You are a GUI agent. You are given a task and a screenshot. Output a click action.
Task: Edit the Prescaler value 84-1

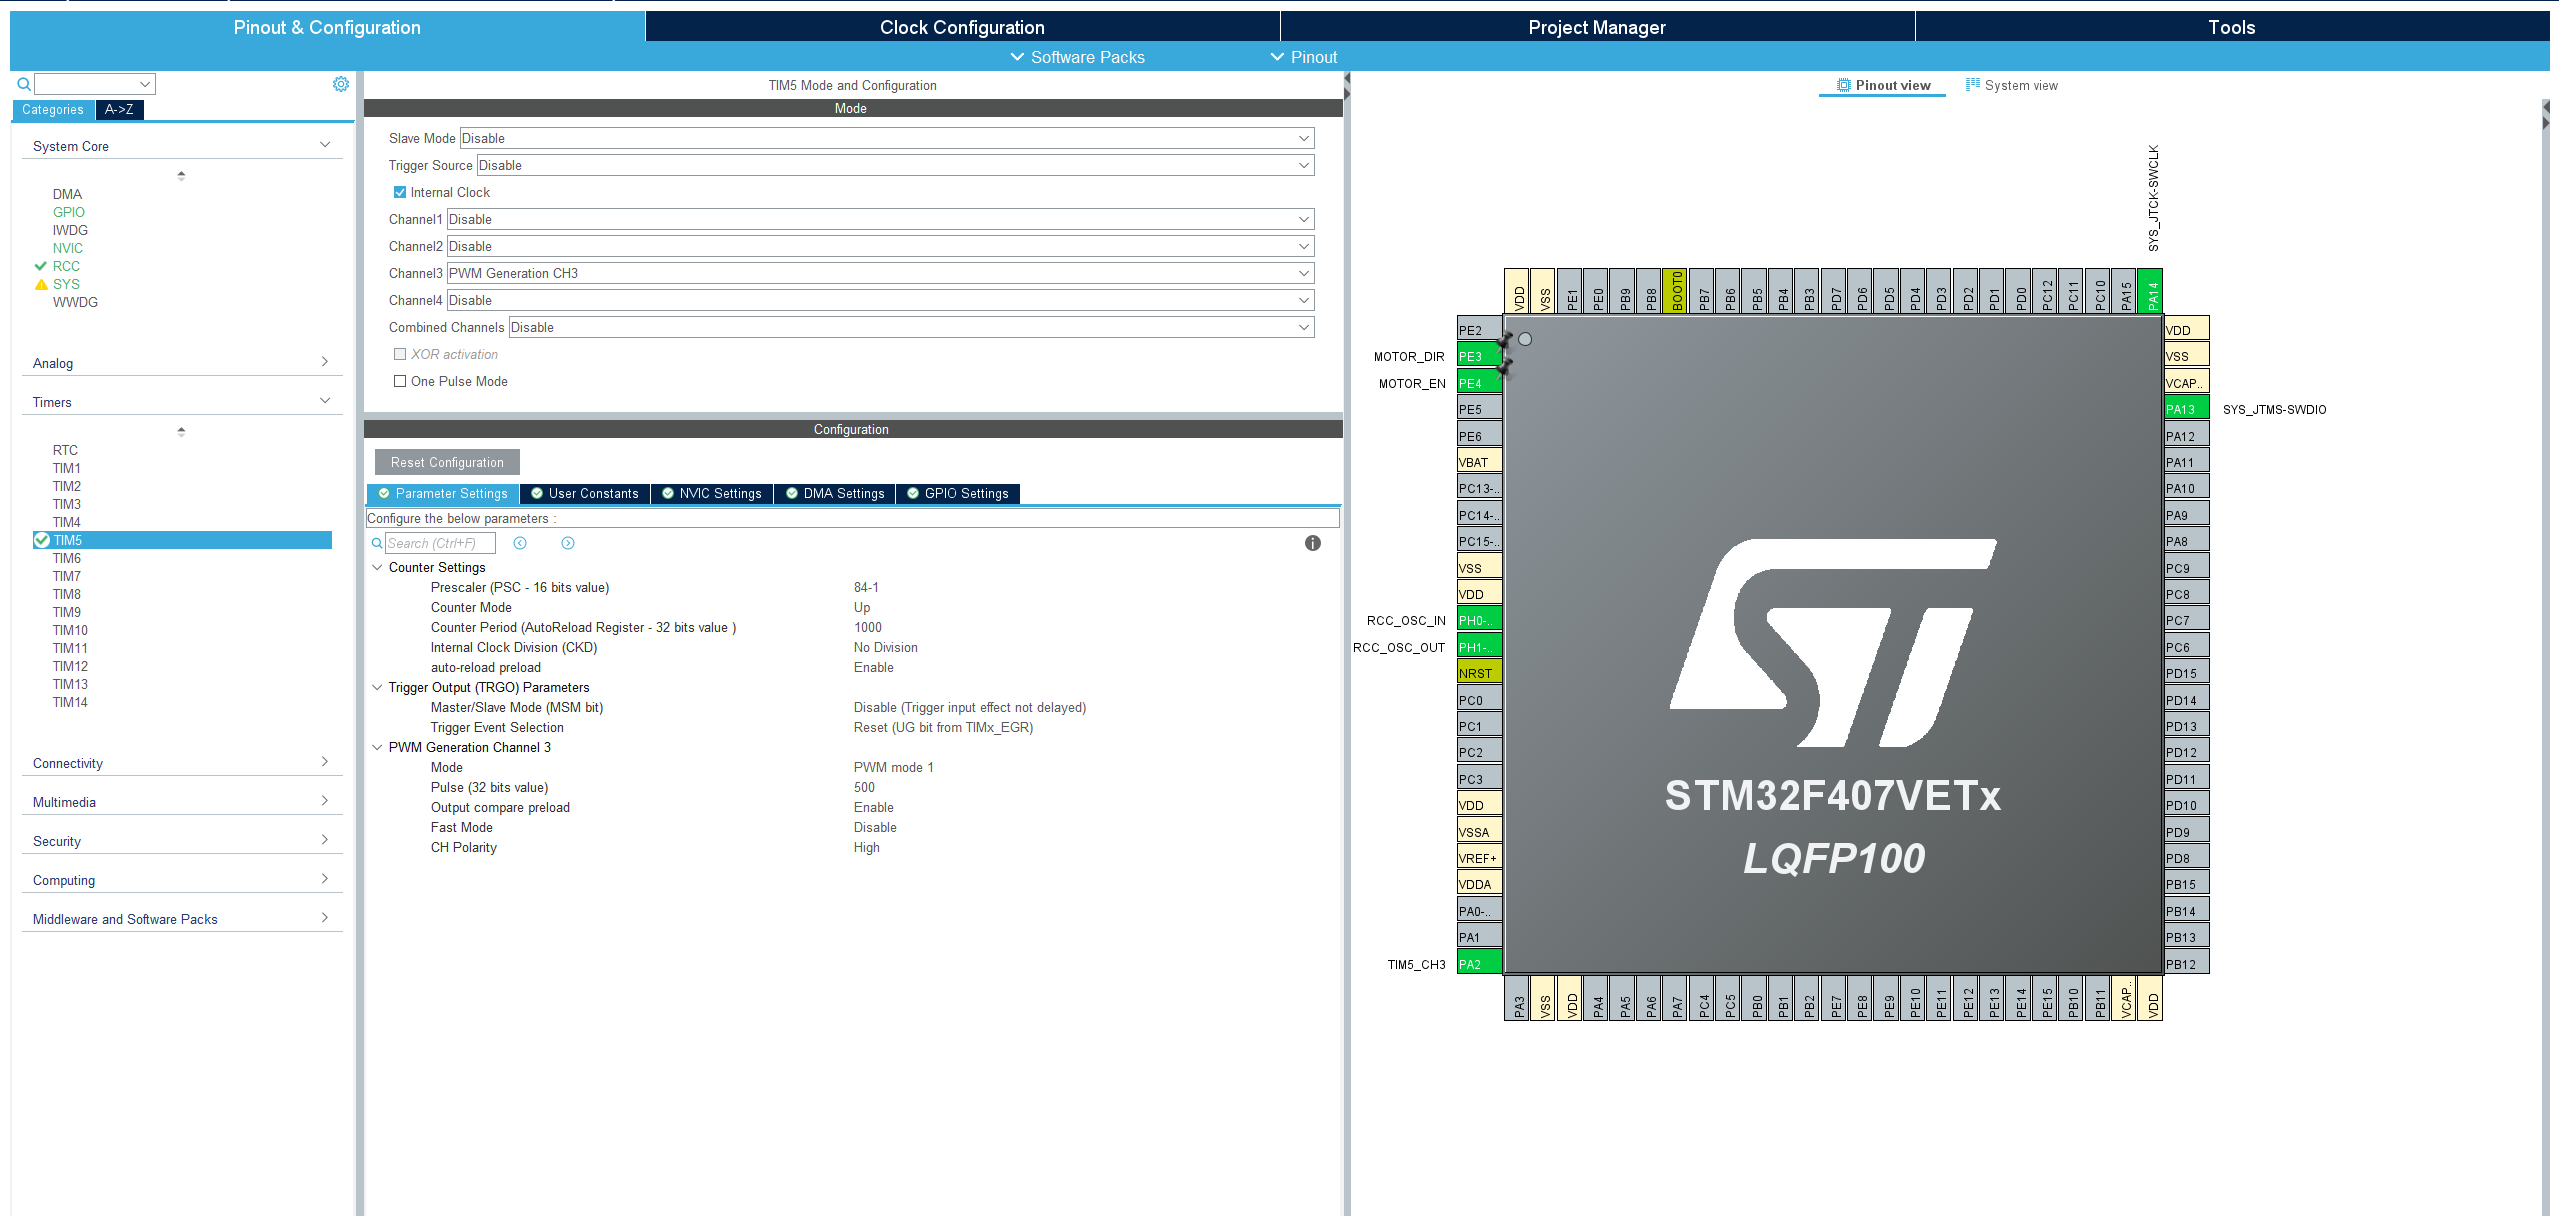[866, 587]
